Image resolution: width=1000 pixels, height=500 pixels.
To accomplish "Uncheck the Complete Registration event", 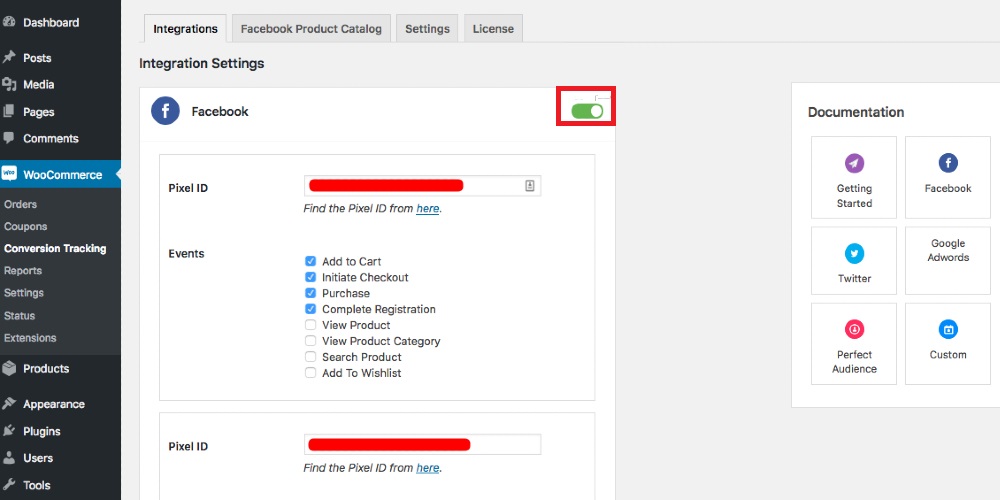I will pyautogui.click(x=311, y=309).
